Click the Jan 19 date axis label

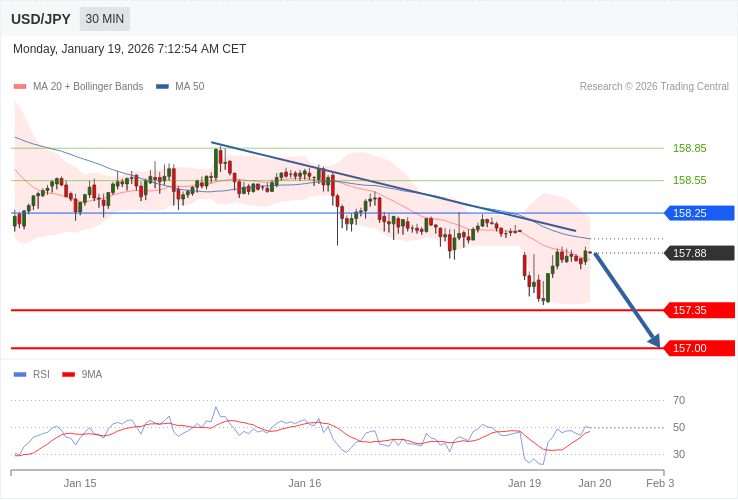click(x=524, y=483)
